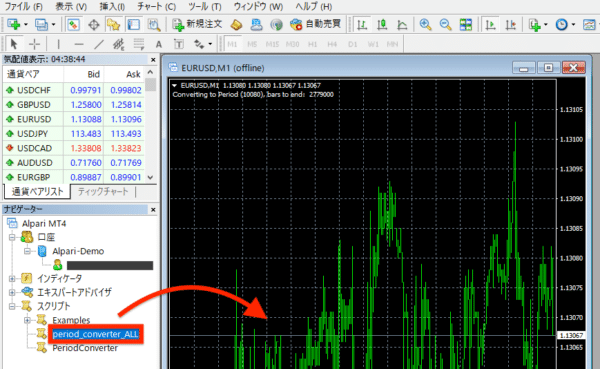Switch to the ティックチャート tab
This screenshot has width=600, height=369.
pos(103,191)
